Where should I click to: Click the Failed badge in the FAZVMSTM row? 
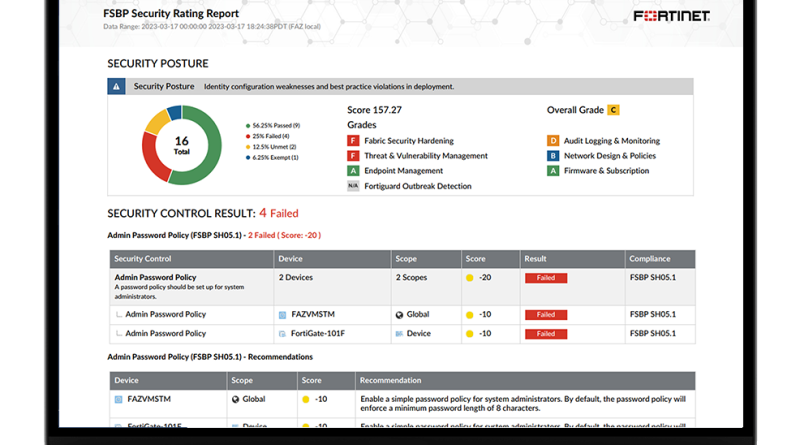(546, 315)
